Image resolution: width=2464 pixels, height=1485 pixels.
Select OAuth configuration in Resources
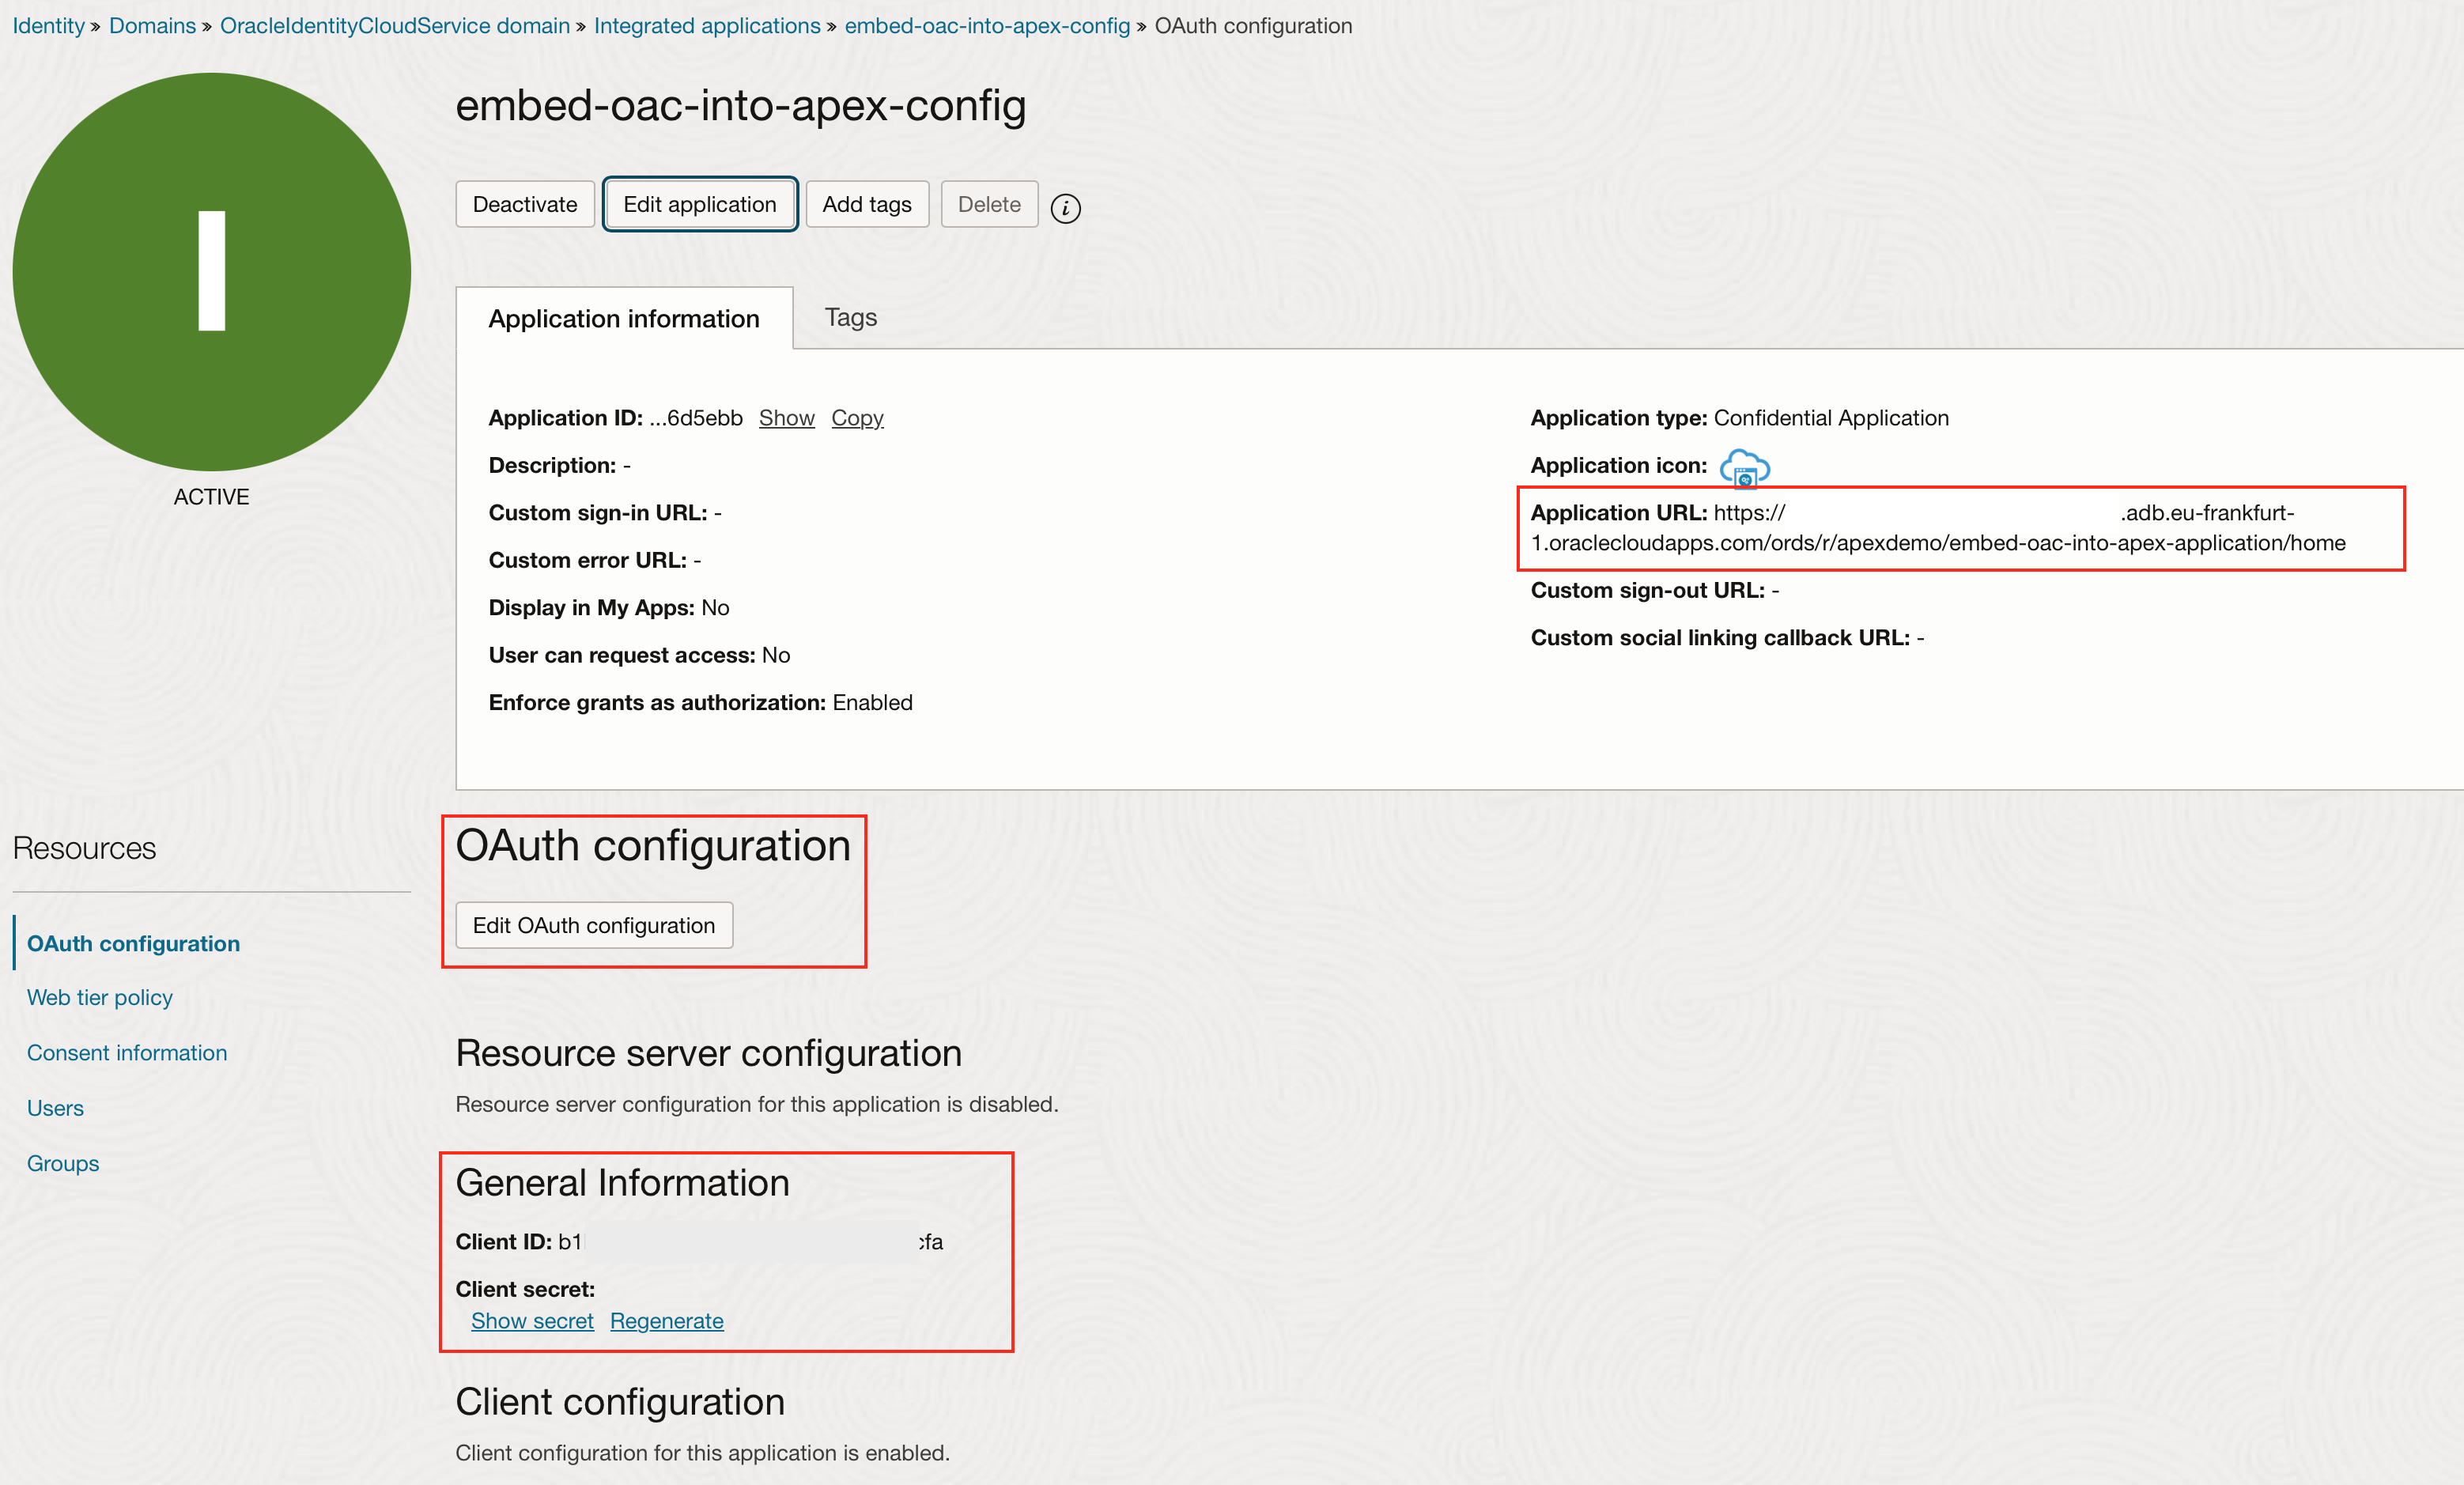point(133,943)
